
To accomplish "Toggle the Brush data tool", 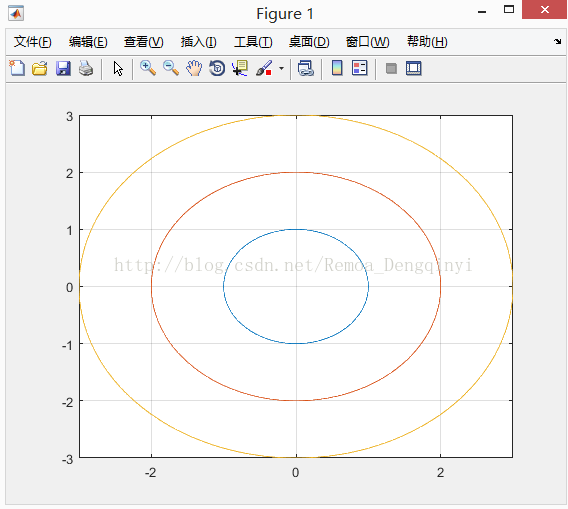I will [264, 68].
